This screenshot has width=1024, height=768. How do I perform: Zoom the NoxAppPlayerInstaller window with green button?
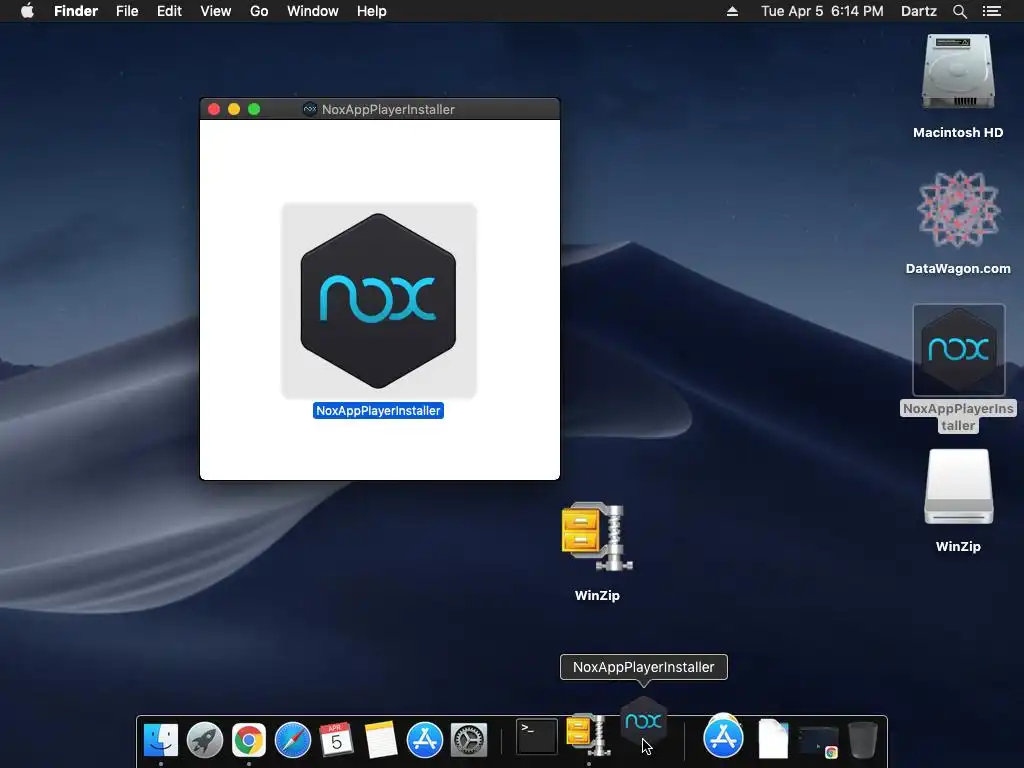(x=254, y=109)
